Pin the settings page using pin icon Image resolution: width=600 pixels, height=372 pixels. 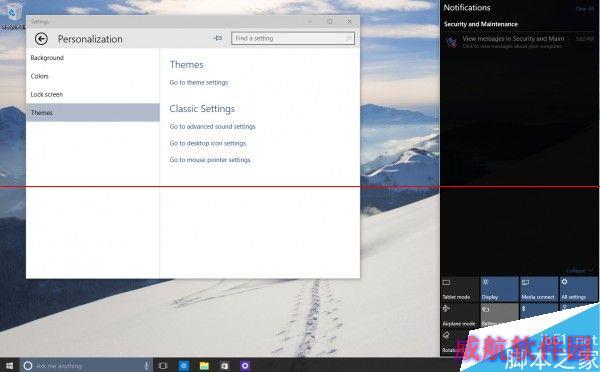218,38
